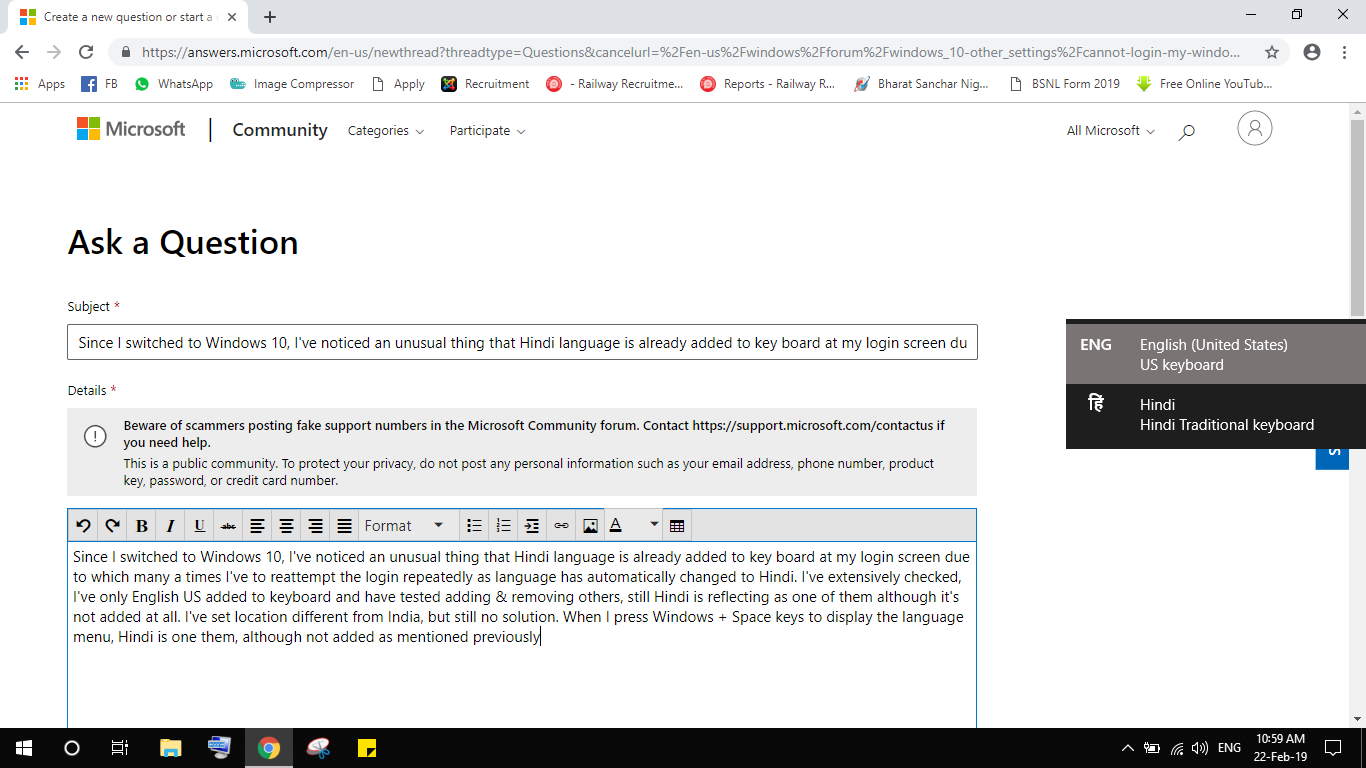
Task: Open the Wi-Fi network panel
Action: click(x=1177, y=748)
